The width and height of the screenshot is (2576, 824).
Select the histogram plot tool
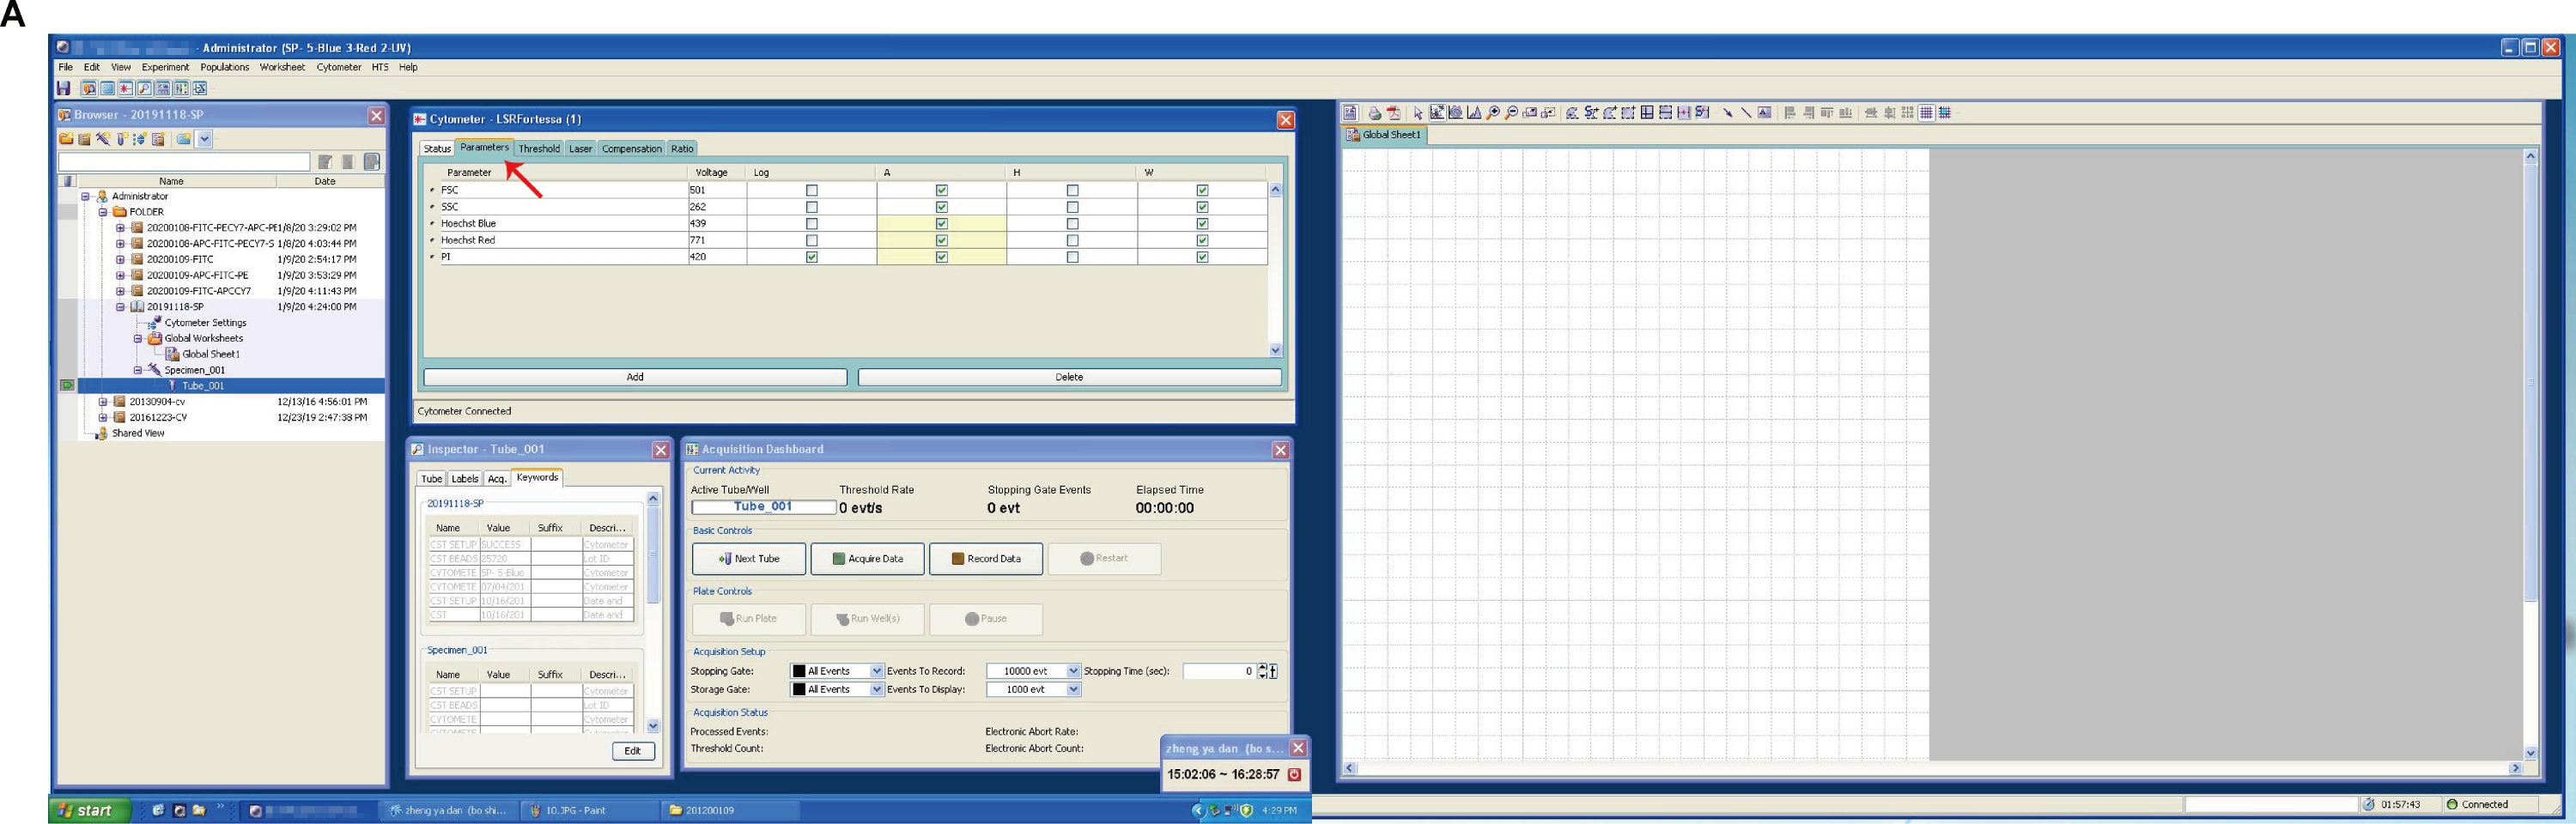1474,113
